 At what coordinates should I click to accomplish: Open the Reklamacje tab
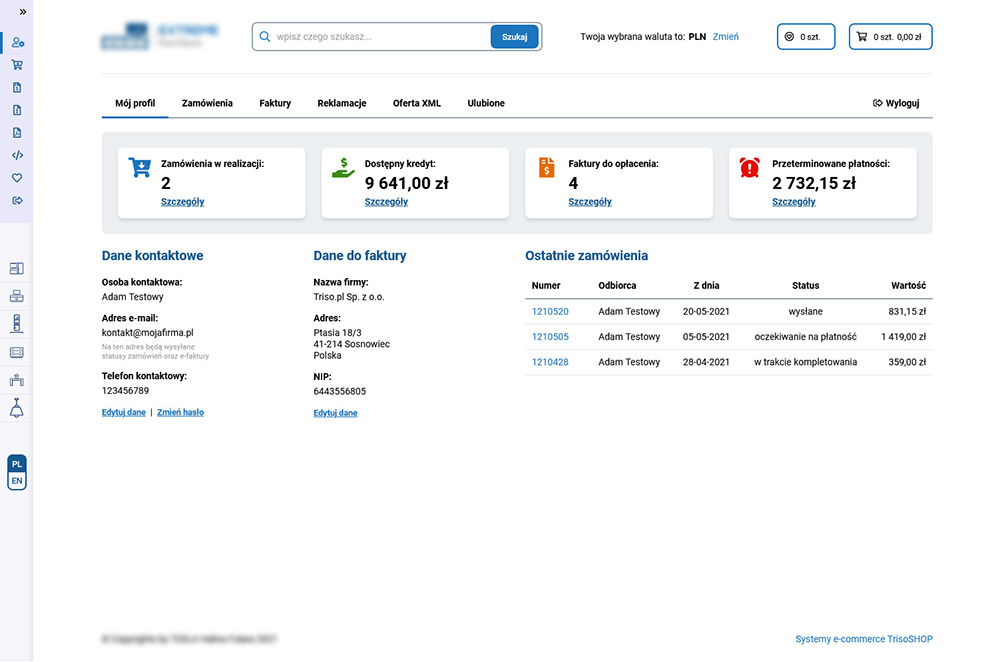point(342,103)
